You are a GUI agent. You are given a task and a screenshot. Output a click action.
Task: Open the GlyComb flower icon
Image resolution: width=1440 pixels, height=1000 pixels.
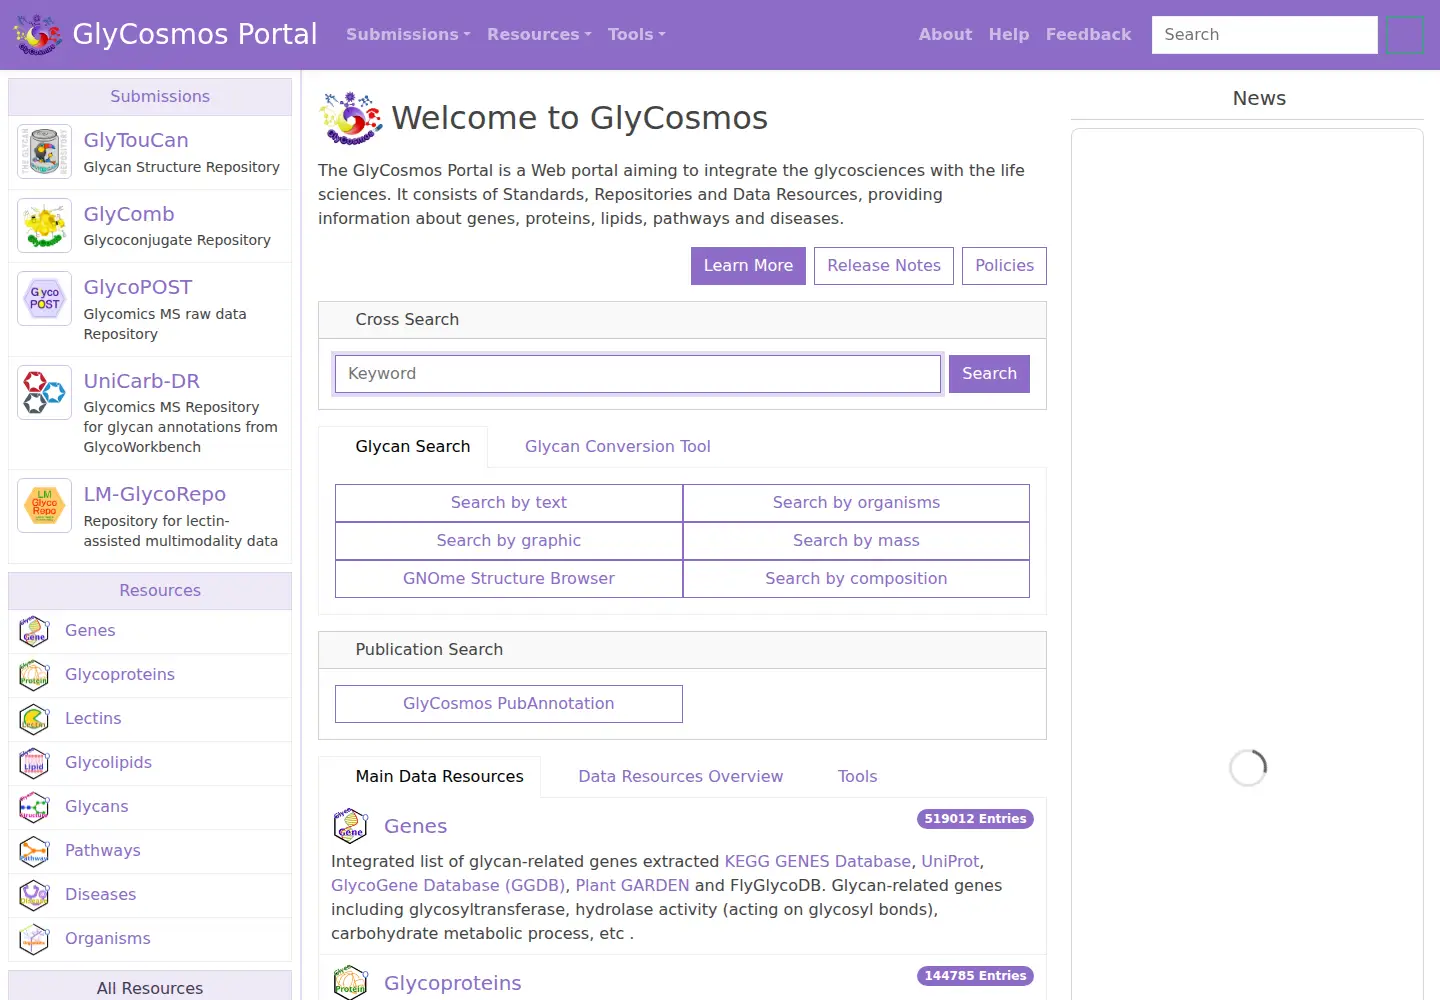tap(44, 225)
